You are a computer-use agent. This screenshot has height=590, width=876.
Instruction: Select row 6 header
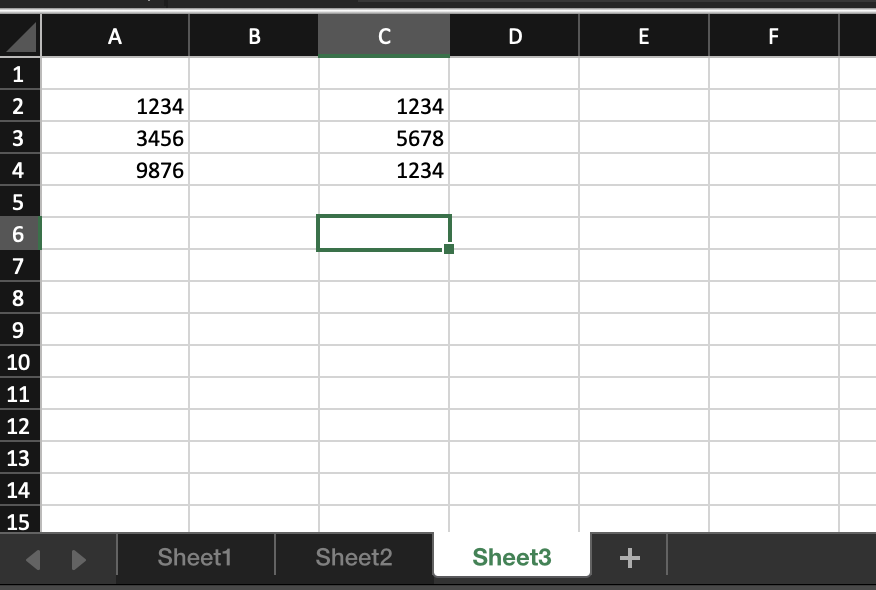[x=20, y=234]
